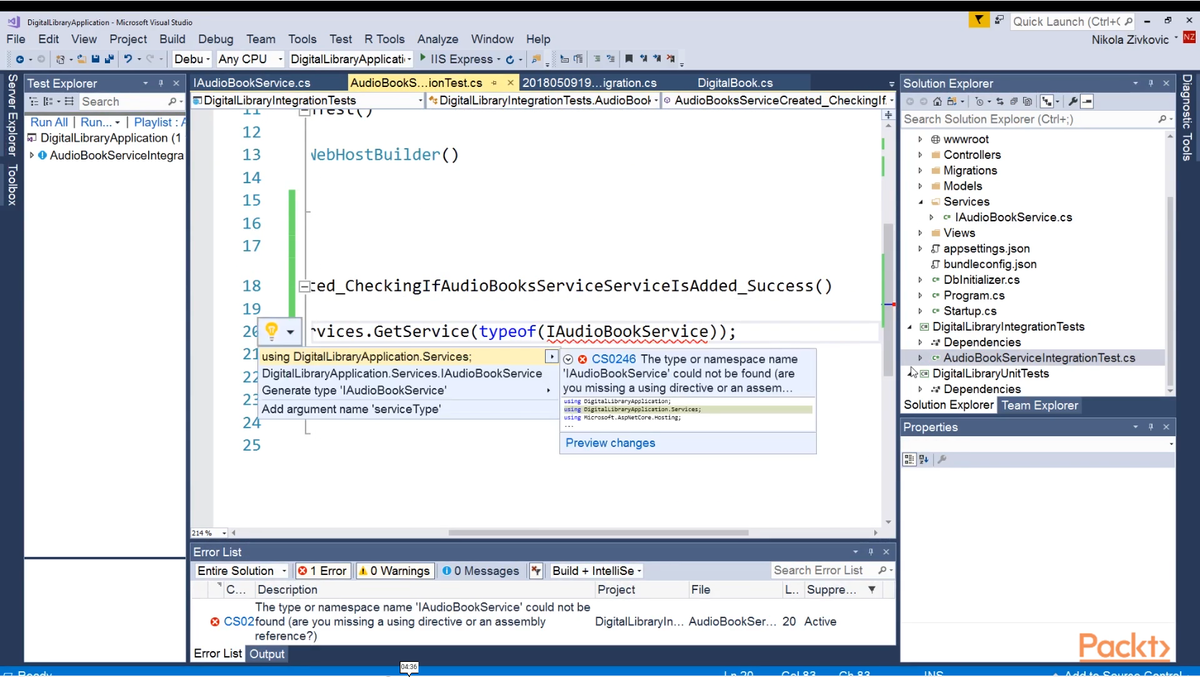Click the Test Explorer search magnifier icon

click(x=173, y=101)
